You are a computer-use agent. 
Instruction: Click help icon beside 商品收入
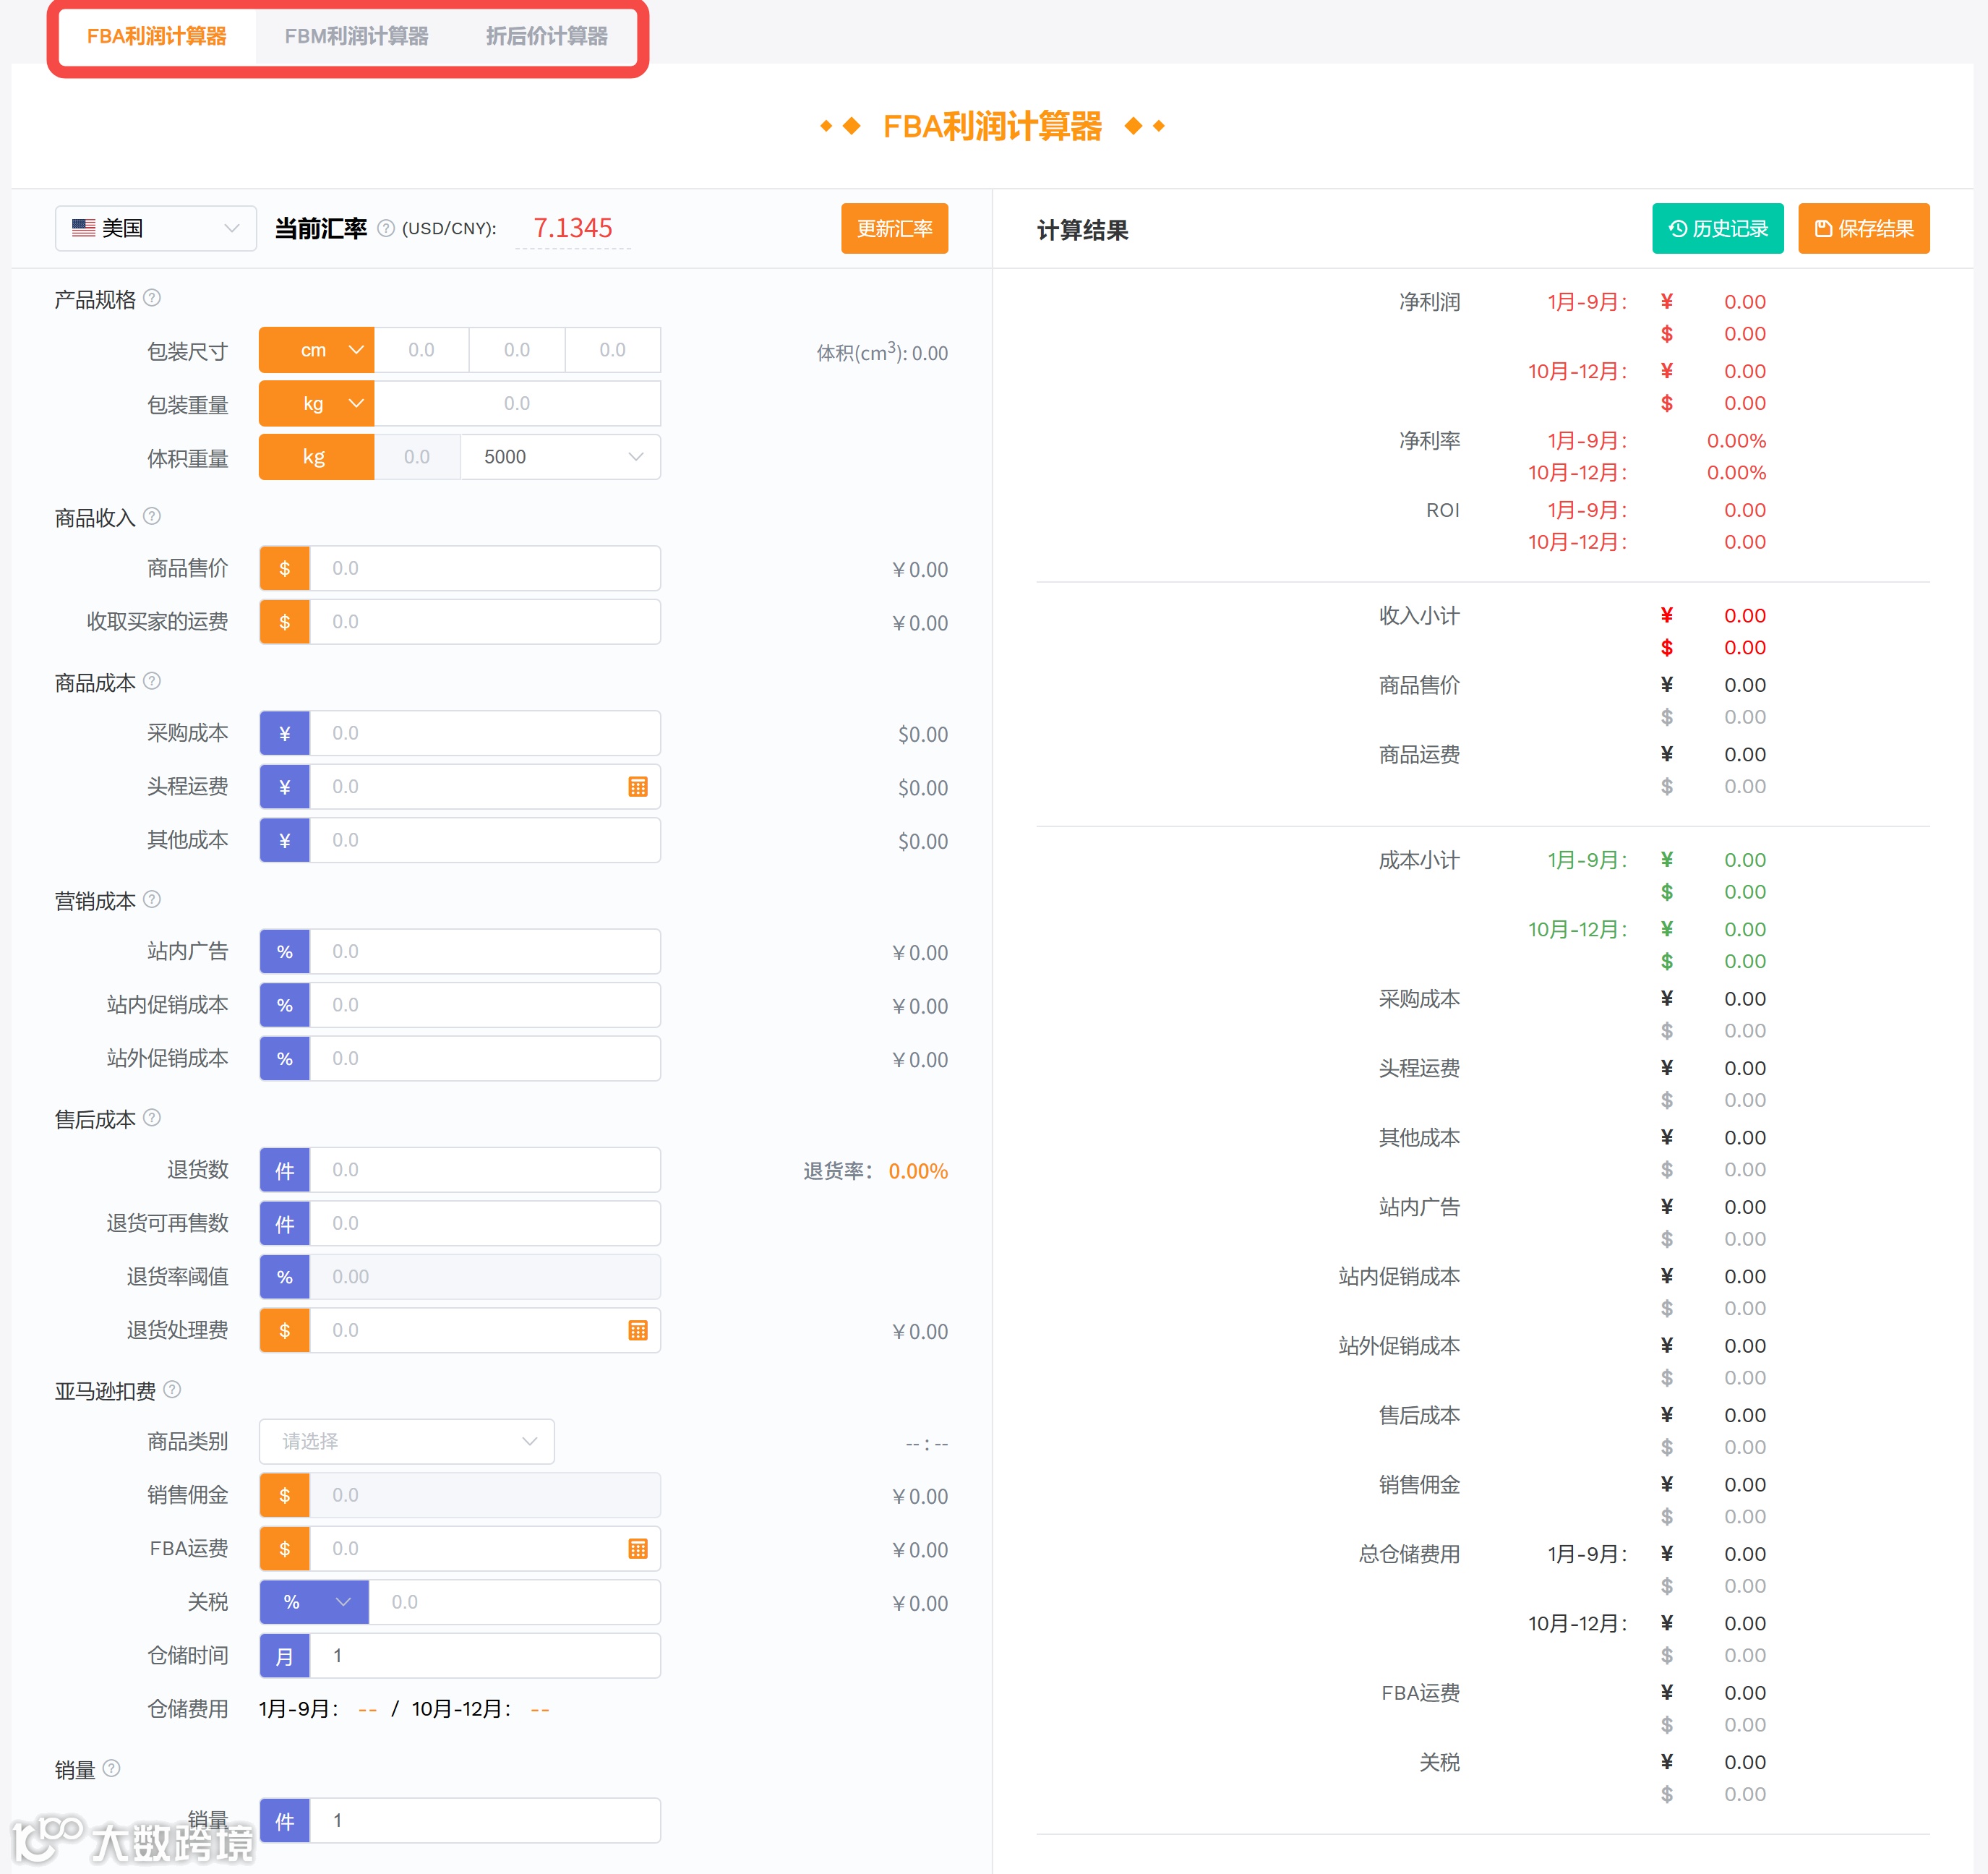(152, 516)
